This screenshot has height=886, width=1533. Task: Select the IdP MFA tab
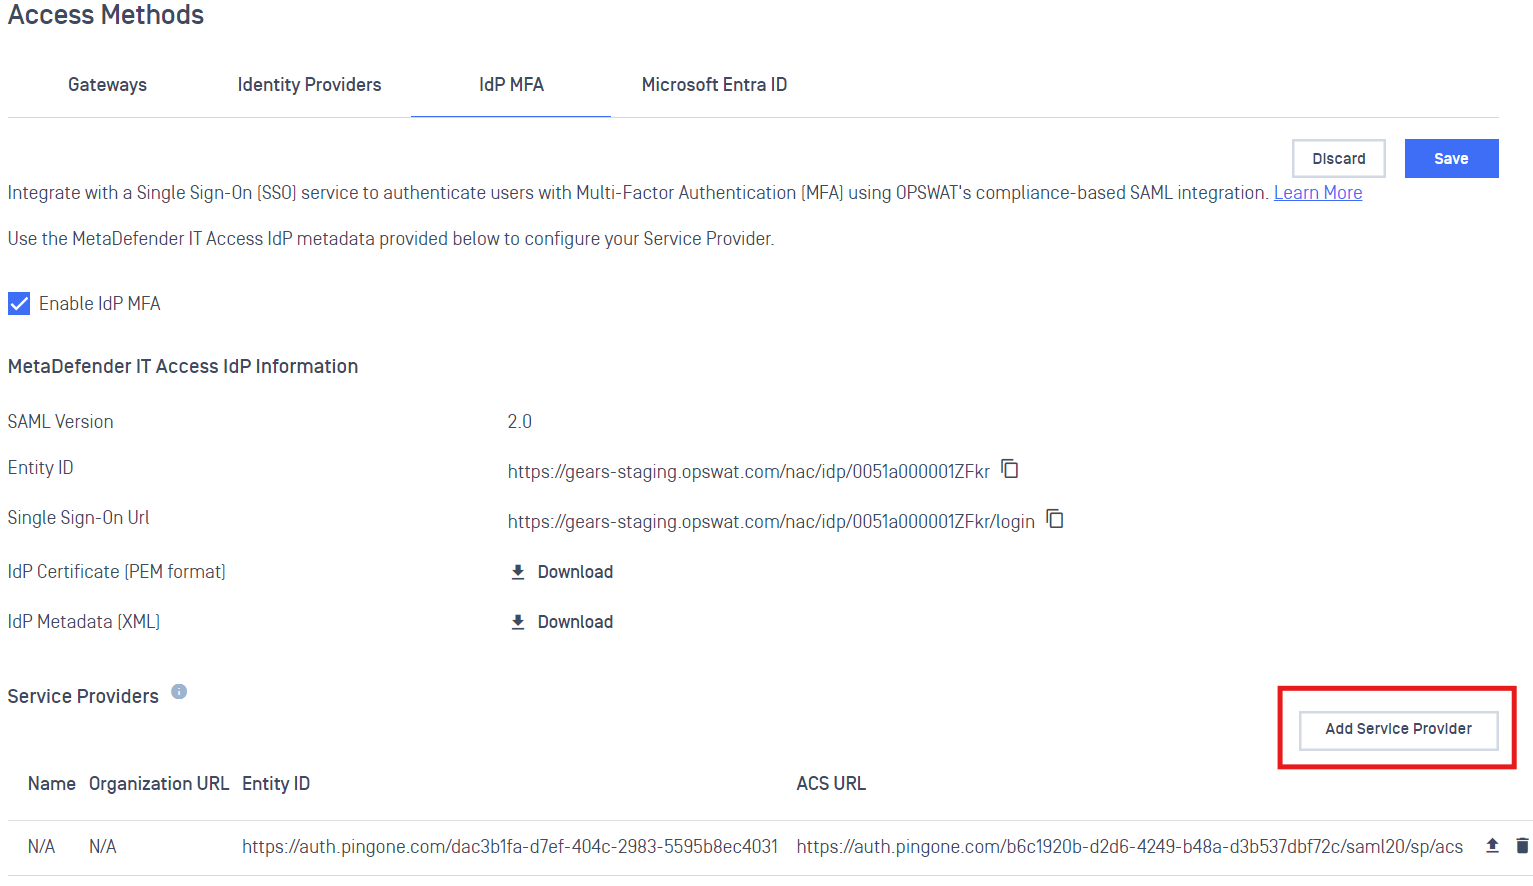coord(511,85)
